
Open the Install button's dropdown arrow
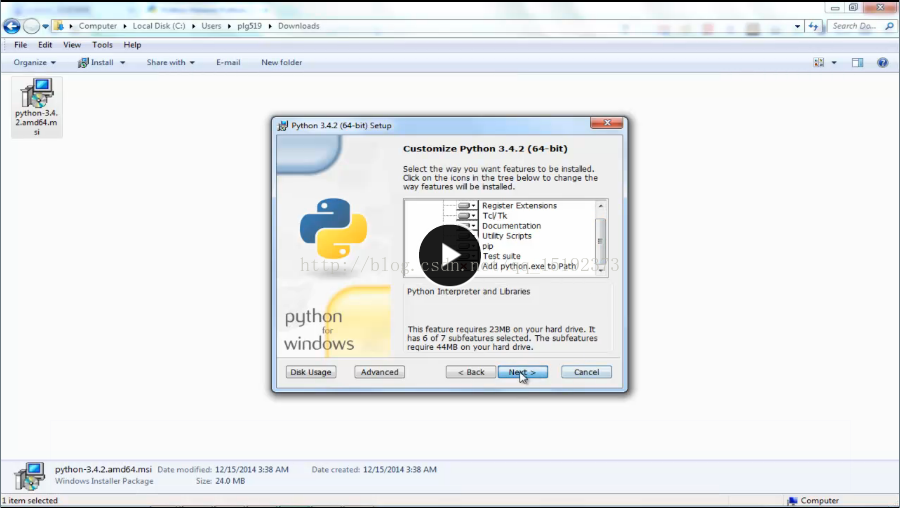point(122,63)
